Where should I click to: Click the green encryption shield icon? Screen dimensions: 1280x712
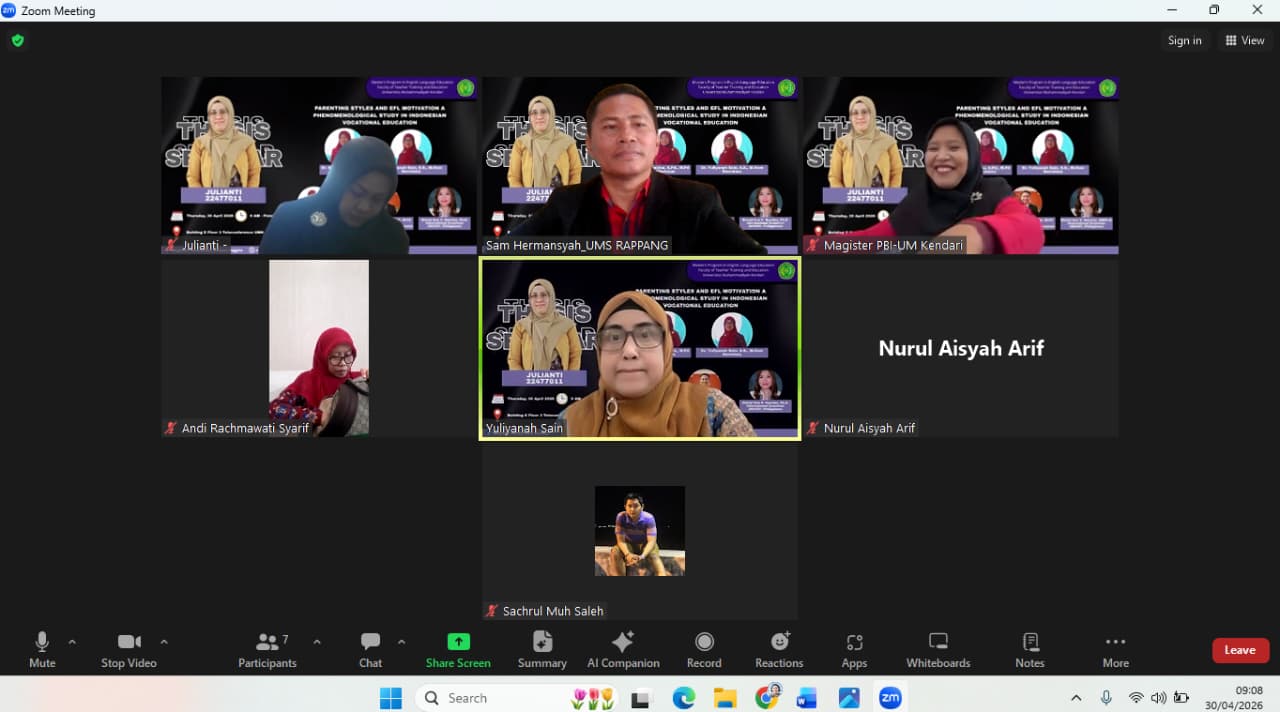tap(18, 41)
